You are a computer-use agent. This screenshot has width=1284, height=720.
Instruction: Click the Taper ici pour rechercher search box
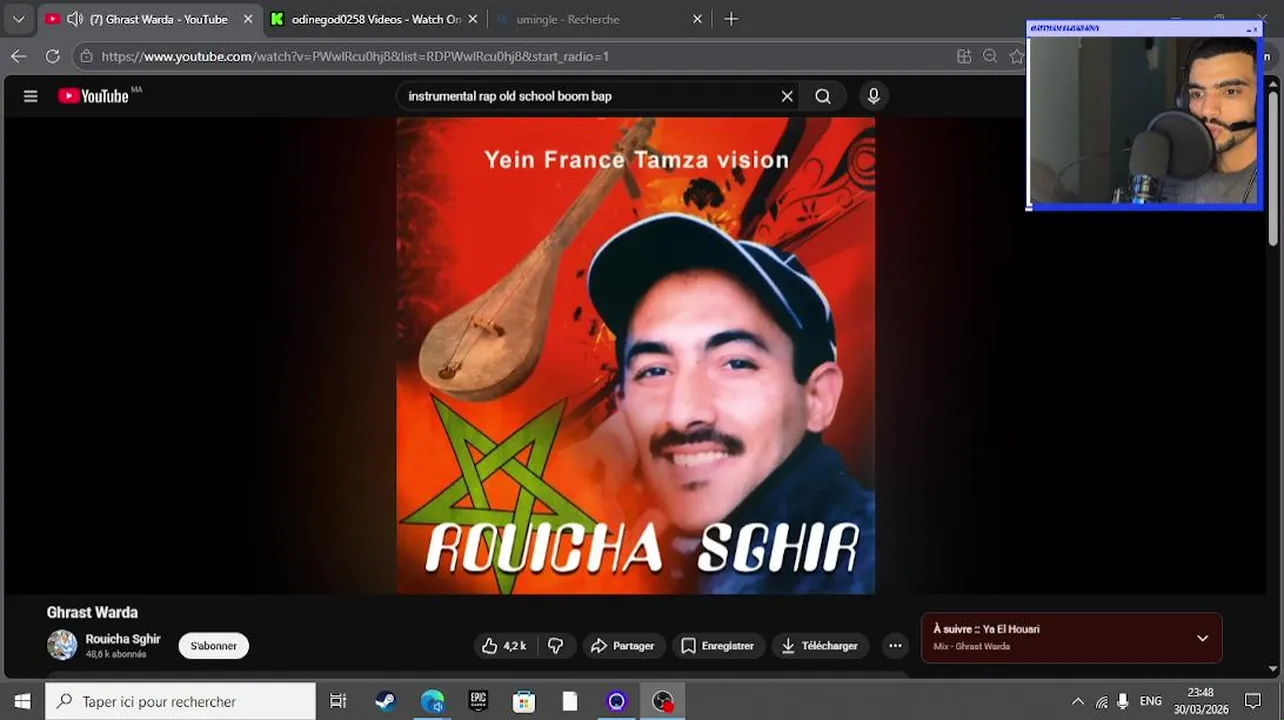[x=180, y=701]
